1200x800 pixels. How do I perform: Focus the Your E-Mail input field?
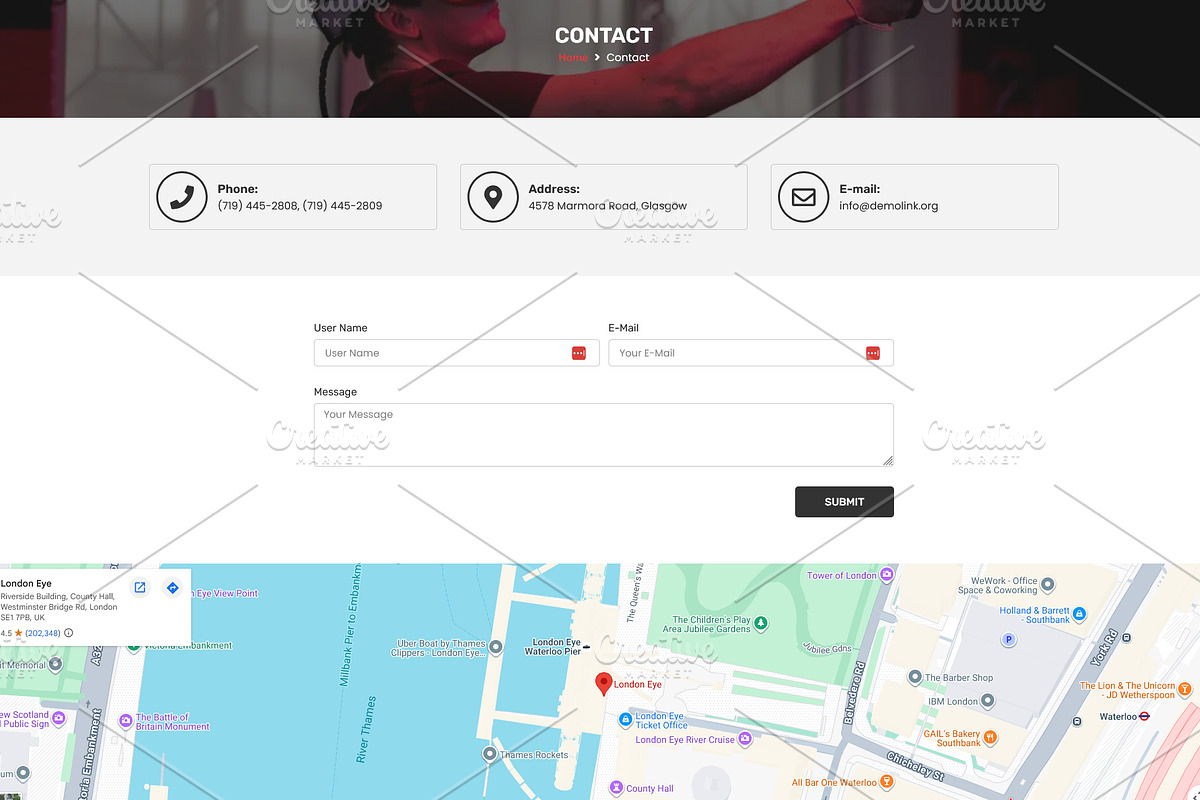coord(751,353)
